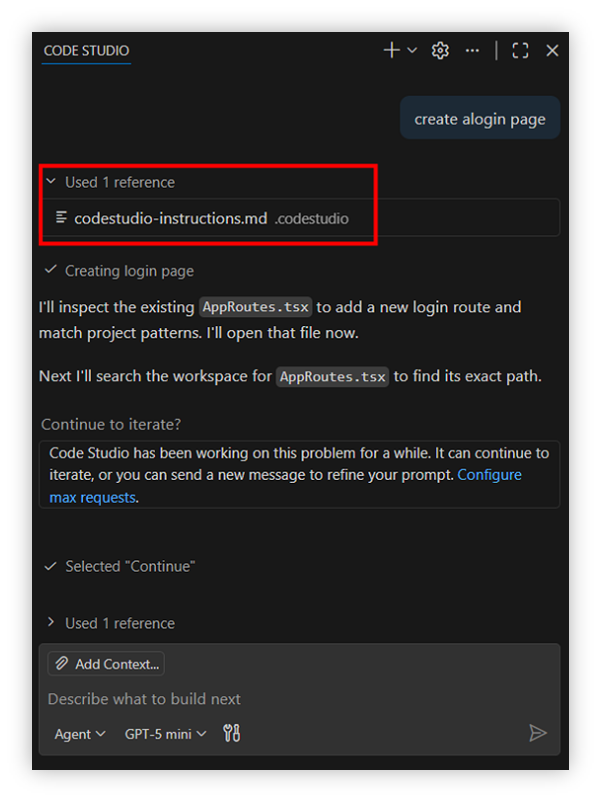
Task: Click the file icon beside codestudio-instructions.md
Action: 62,217
